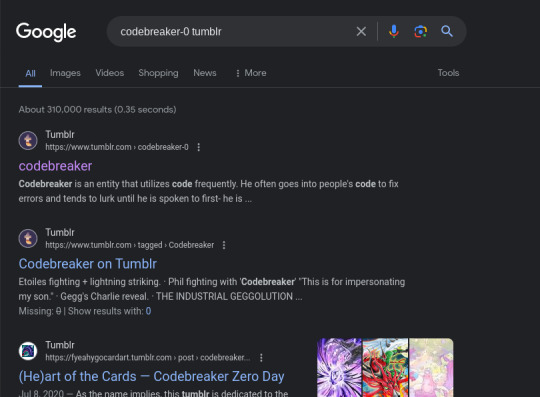Click the 'Codebreaker is an entity' snippet
This screenshot has height=397, width=540.
209,191
